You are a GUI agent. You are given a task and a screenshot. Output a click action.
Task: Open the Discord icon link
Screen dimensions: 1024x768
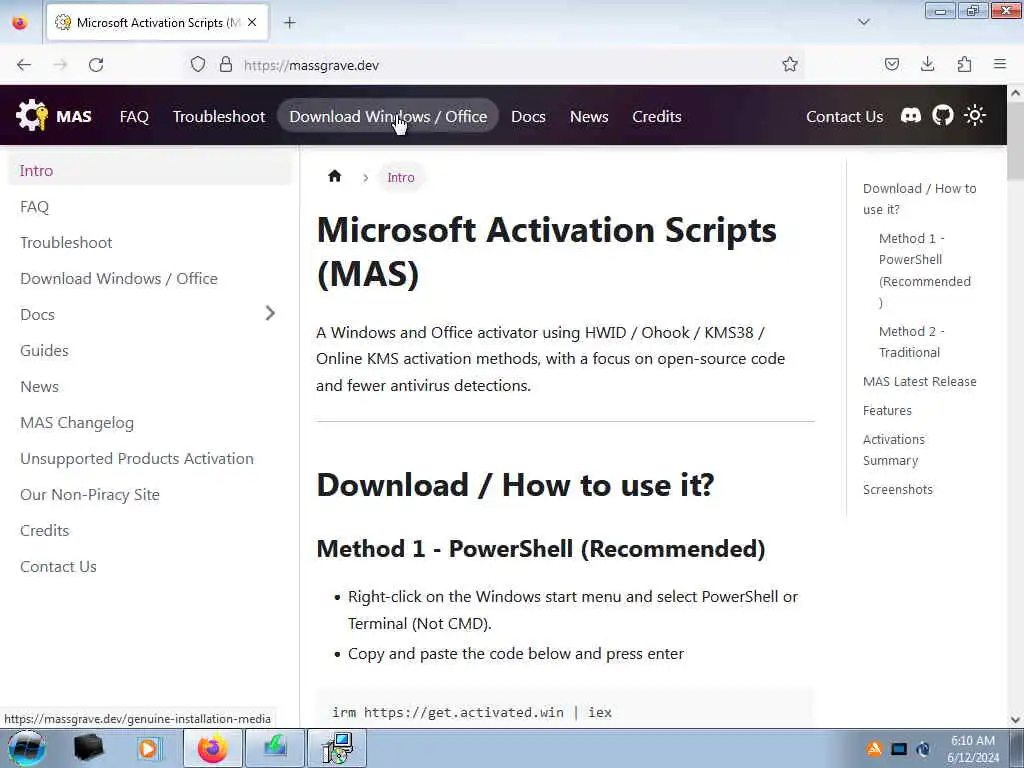[910, 116]
